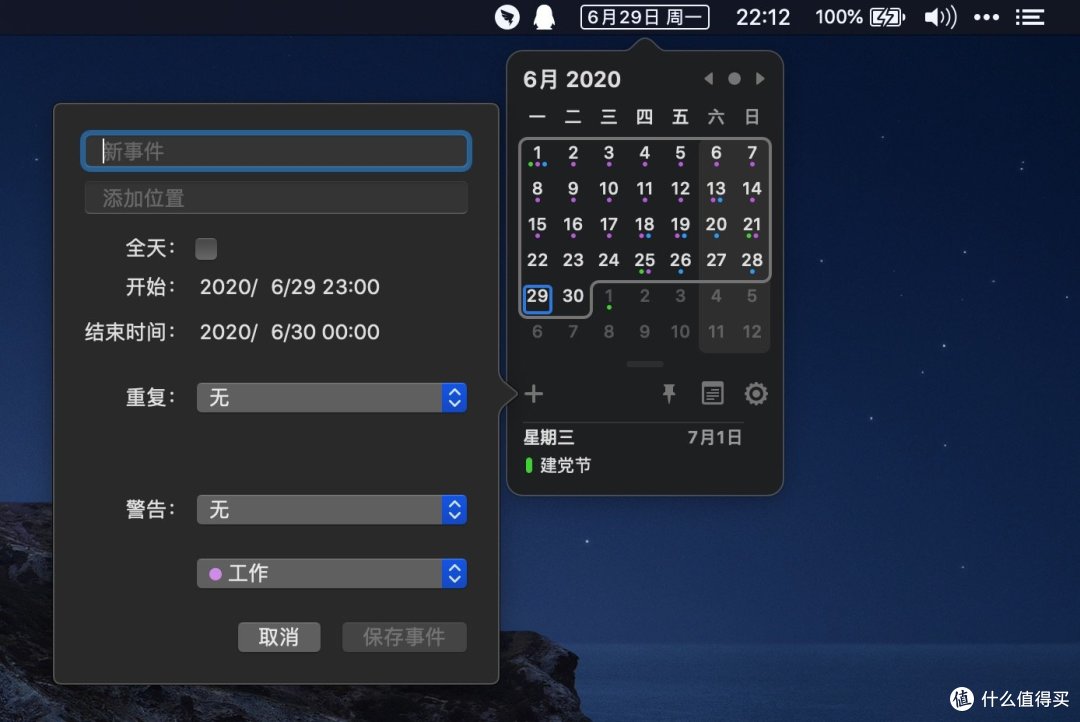The height and width of the screenshot is (722, 1080).
Task: Click the 保存事件 save event button
Action: pos(404,637)
